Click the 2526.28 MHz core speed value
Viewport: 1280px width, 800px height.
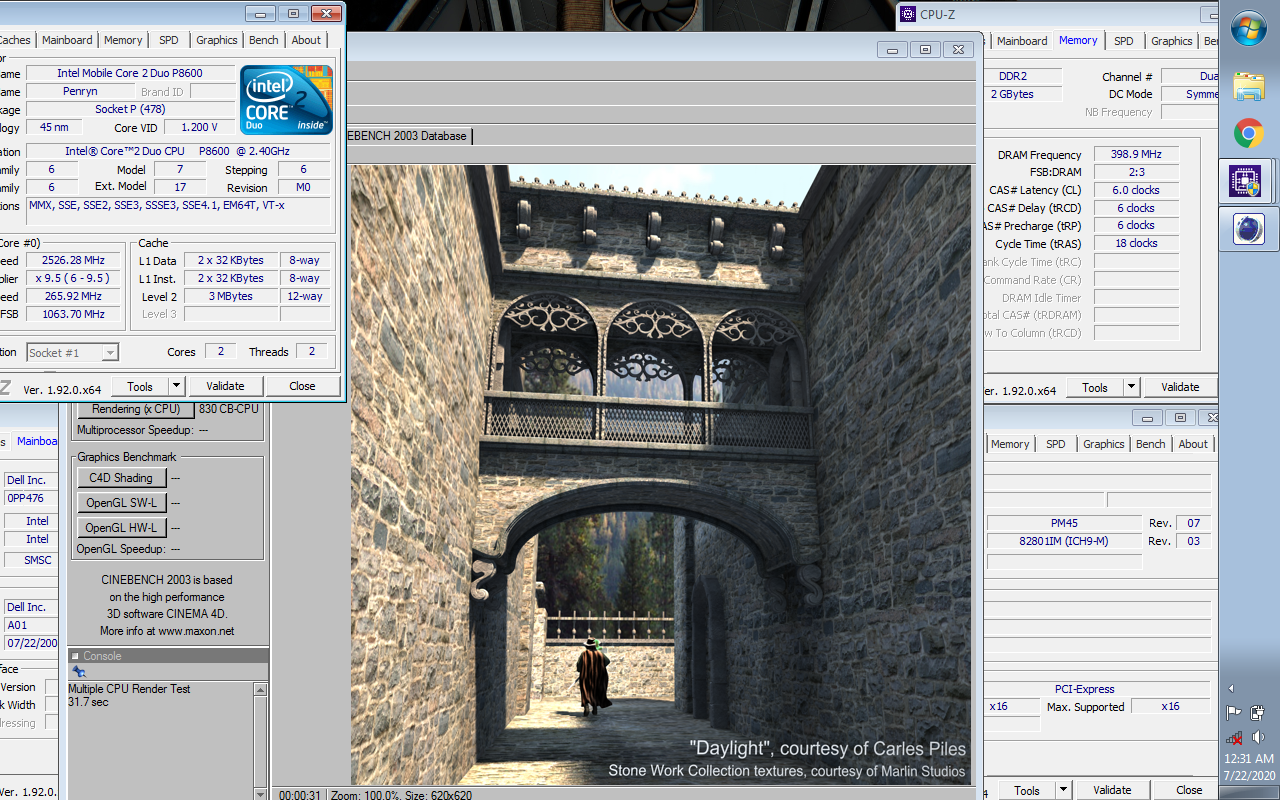pyautogui.click(x=73, y=260)
